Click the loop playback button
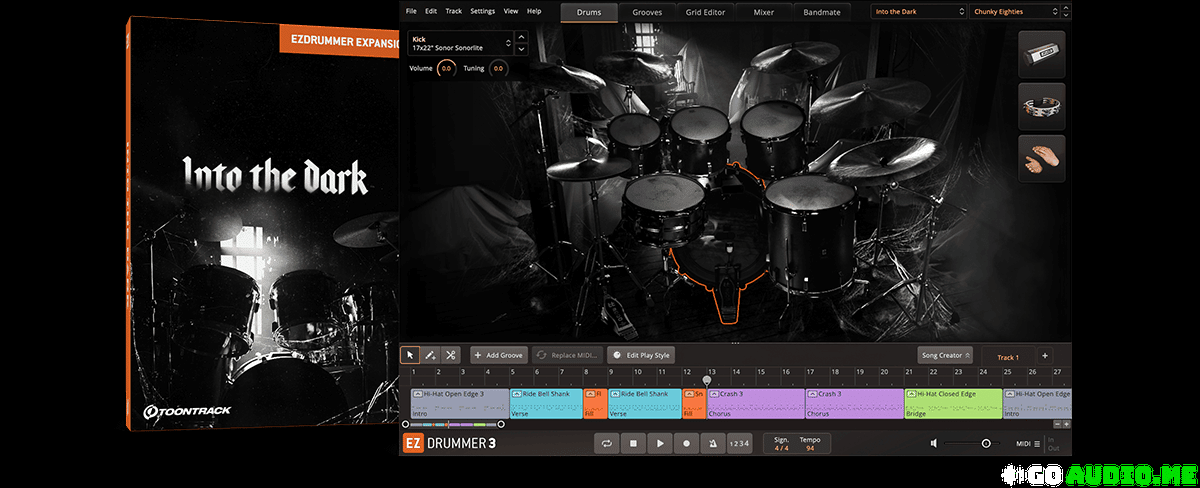 point(606,443)
